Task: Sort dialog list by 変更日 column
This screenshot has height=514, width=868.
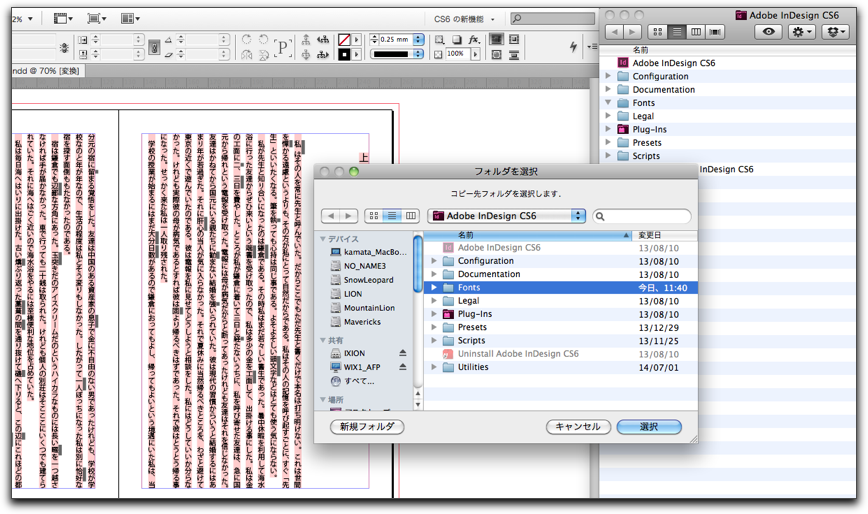Action: click(665, 235)
